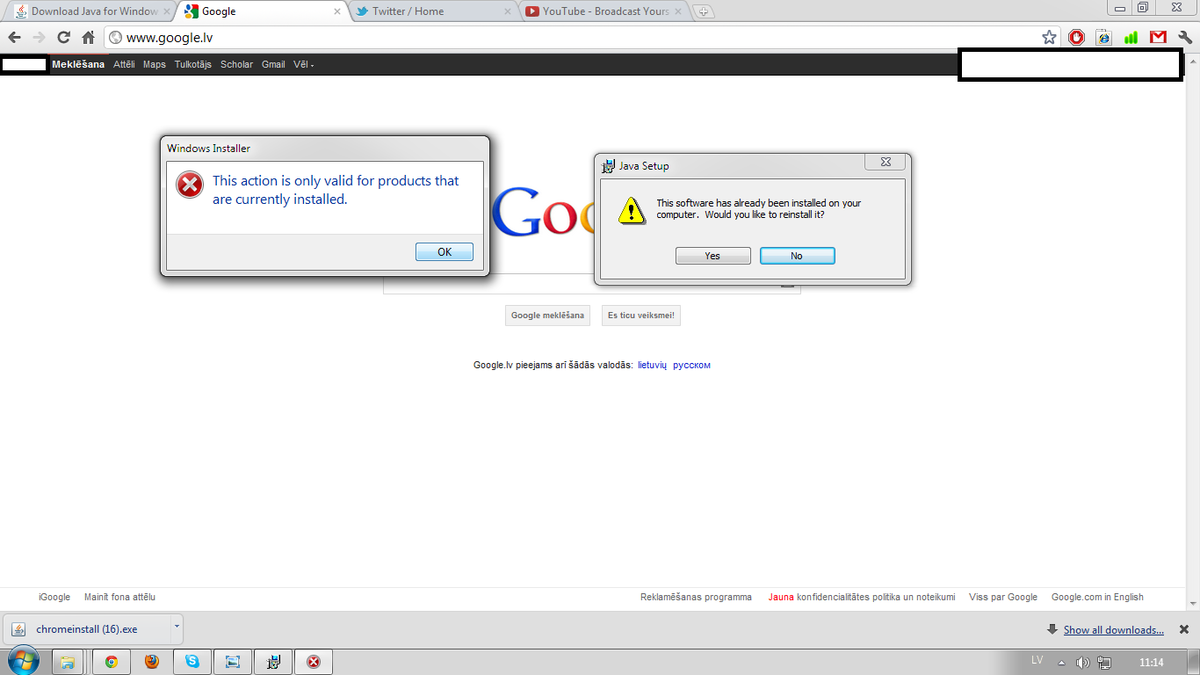Open chromeinstall (16).exe download options arrow
This screenshot has height=675, width=1200.
click(176, 629)
